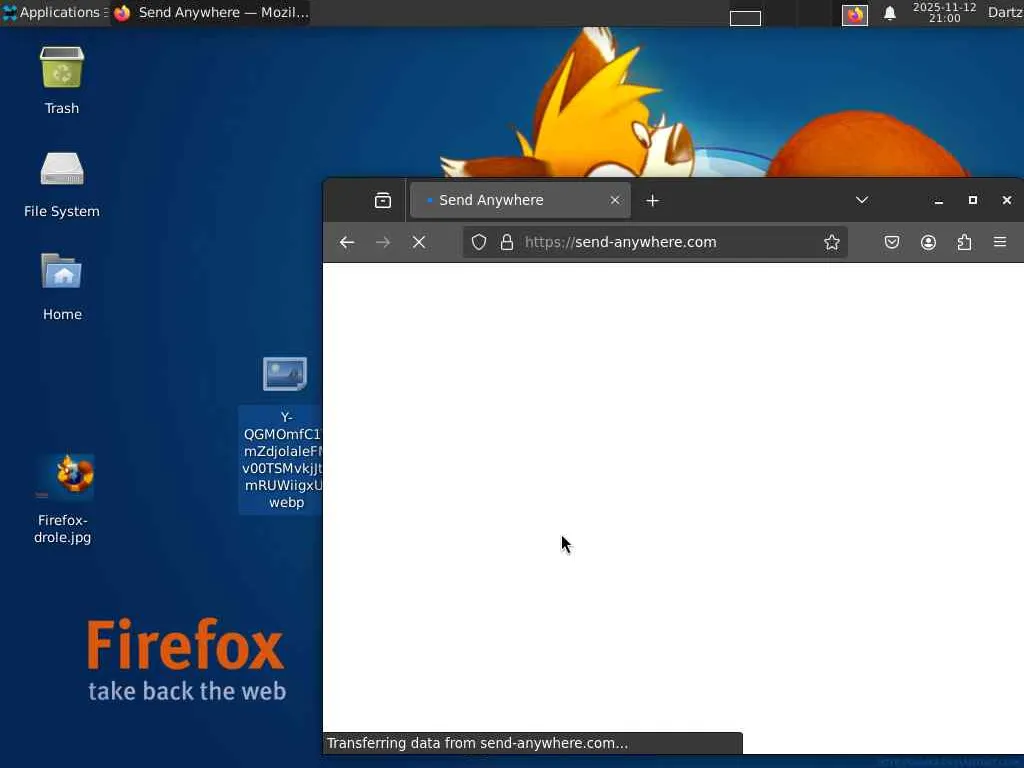Maximize the Firefox window
This screenshot has width=1024, height=768.
click(972, 200)
